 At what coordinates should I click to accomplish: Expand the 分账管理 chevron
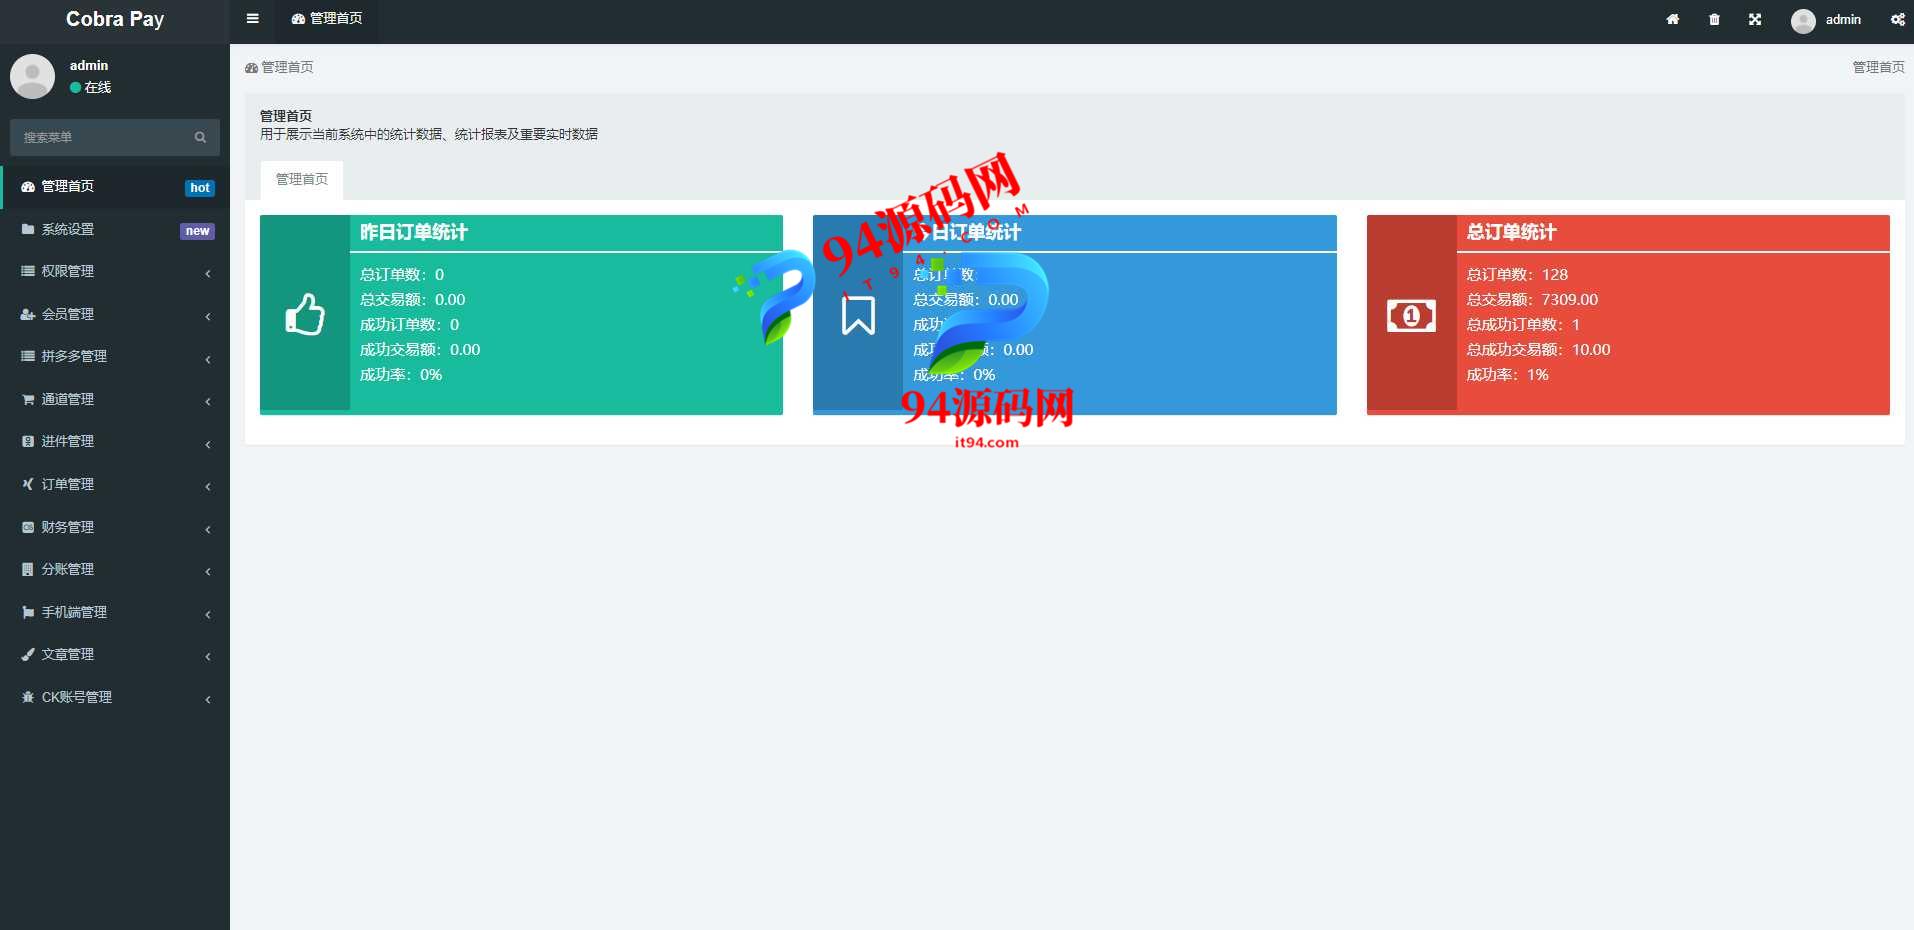tap(208, 571)
